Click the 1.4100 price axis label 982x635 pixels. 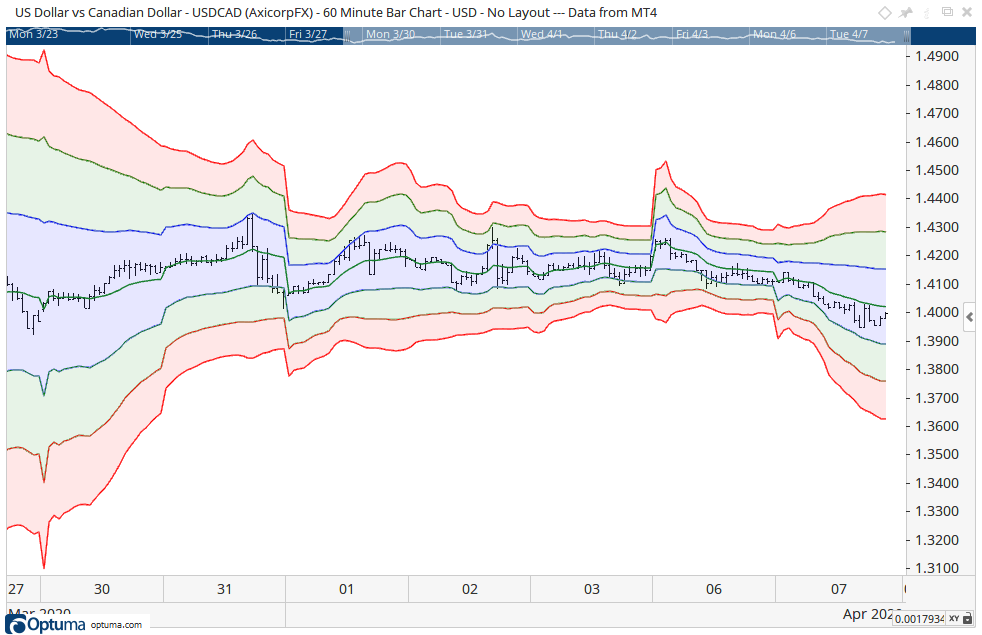point(937,284)
